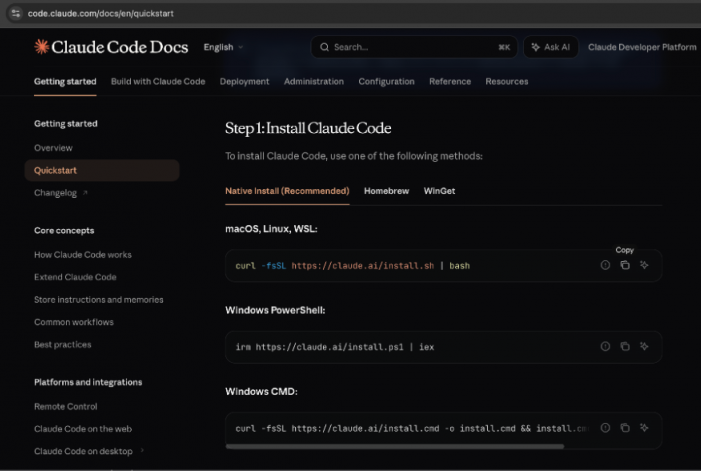Open the Claude Developer Platform link
The width and height of the screenshot is (701, 471).
[x=642, y=47]
